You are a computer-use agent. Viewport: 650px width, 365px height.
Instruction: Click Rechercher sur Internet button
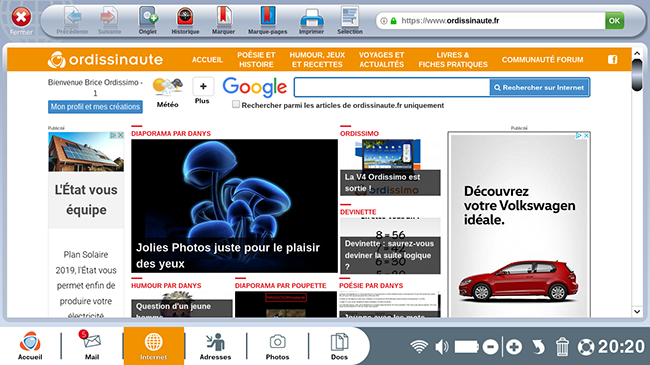pos(539,88)
